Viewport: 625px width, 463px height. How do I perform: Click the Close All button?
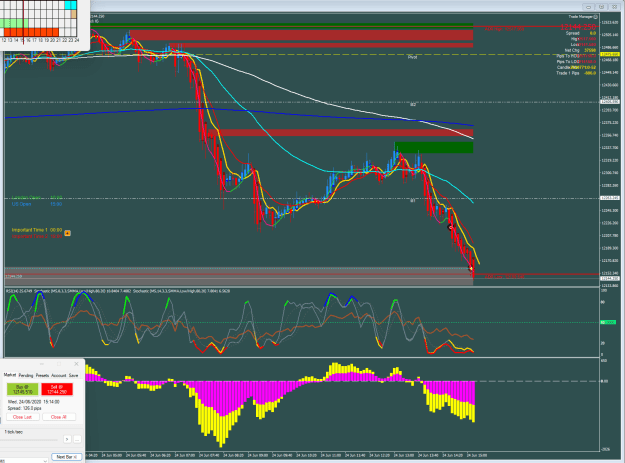click(59, 417)
